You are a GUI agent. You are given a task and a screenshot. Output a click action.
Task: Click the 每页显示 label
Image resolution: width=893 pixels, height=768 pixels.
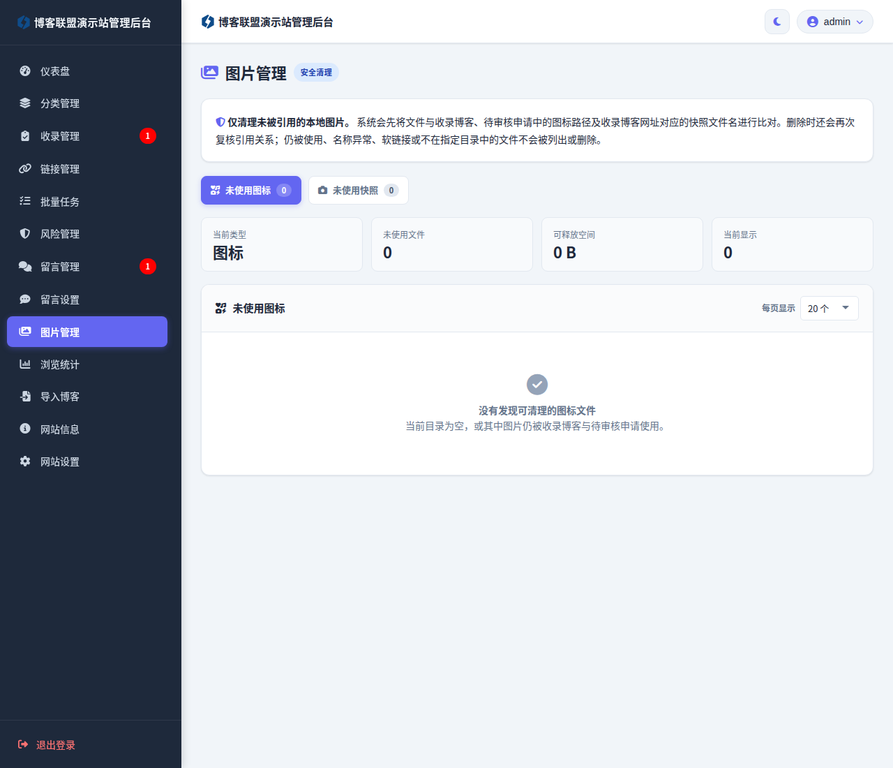(x=778, y=308)
